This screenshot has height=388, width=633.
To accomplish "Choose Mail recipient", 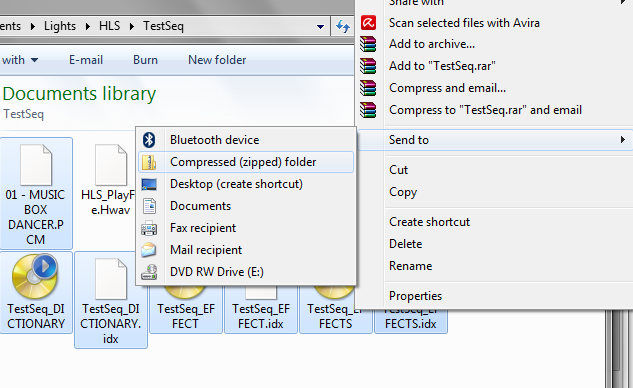I will [x=246, y=250].
